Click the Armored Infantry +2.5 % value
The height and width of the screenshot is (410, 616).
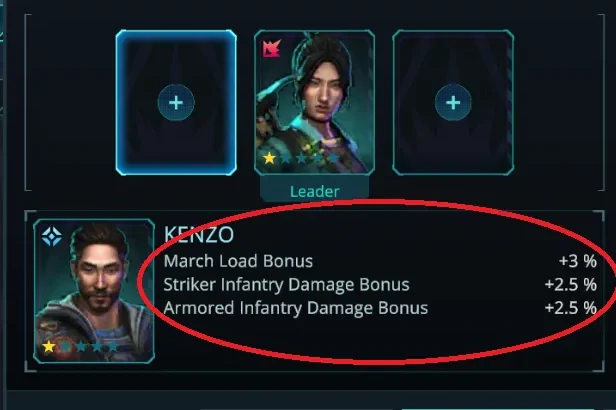(571, 308)
